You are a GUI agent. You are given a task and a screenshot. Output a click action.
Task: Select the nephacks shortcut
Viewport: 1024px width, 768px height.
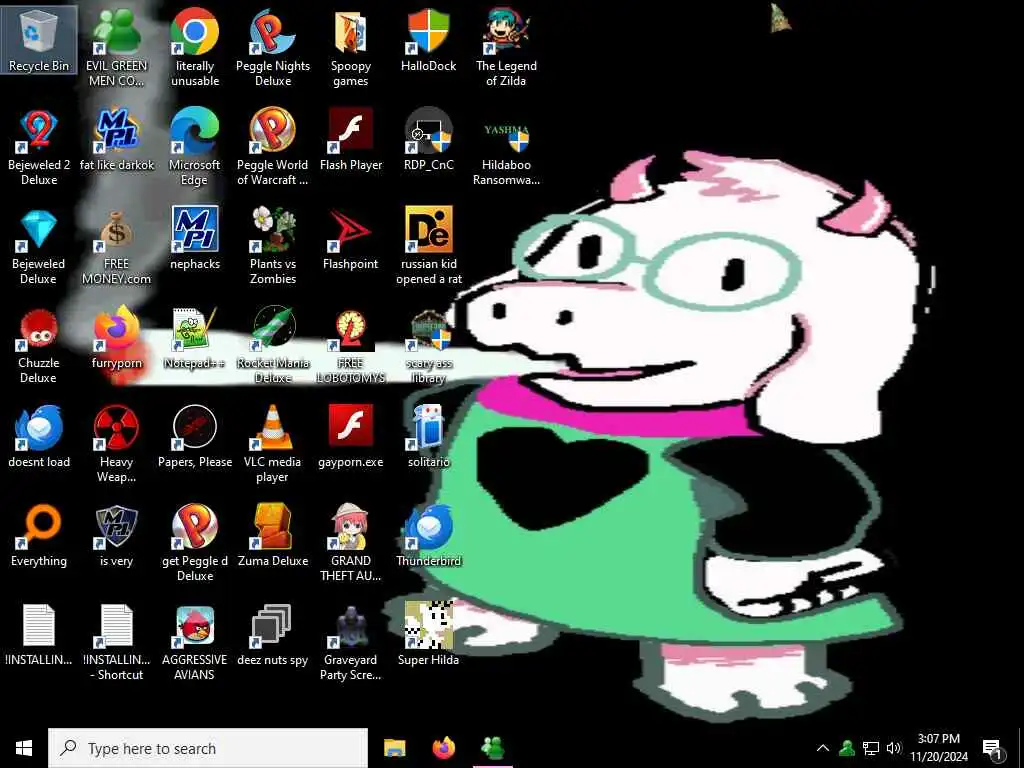point(195,238)
